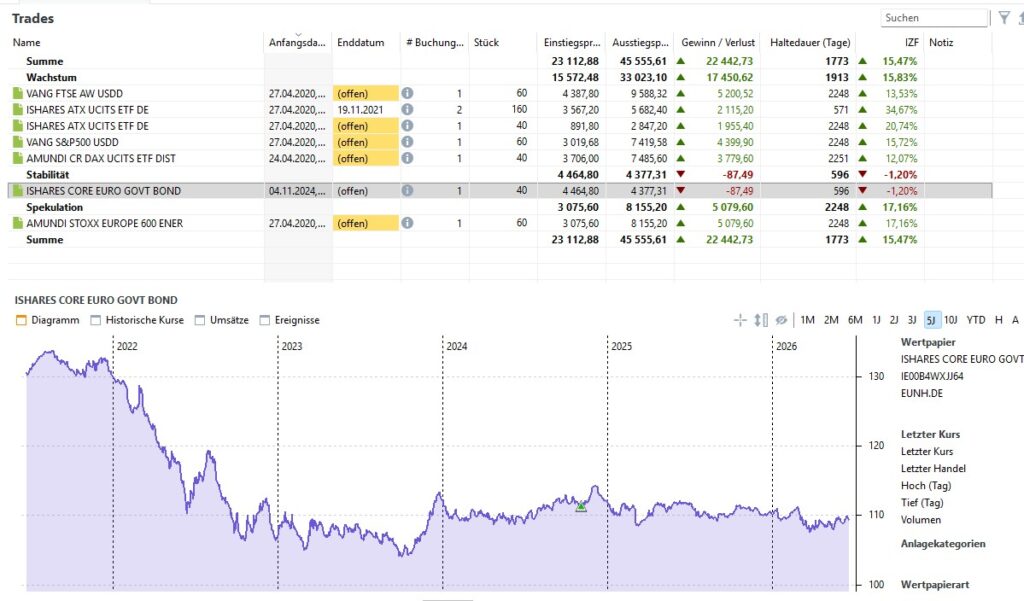Sort by the Name column header
This screenshot has width=1024, height=601.
(x=136, y=42)
